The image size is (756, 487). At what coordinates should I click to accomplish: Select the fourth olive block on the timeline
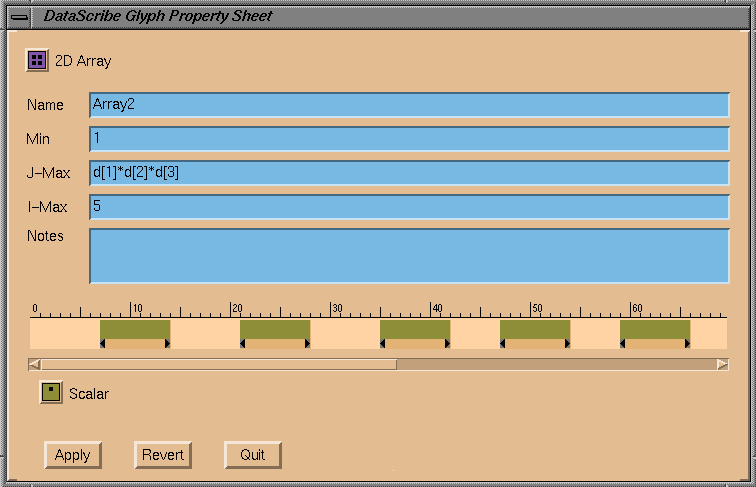click(535, 329)
